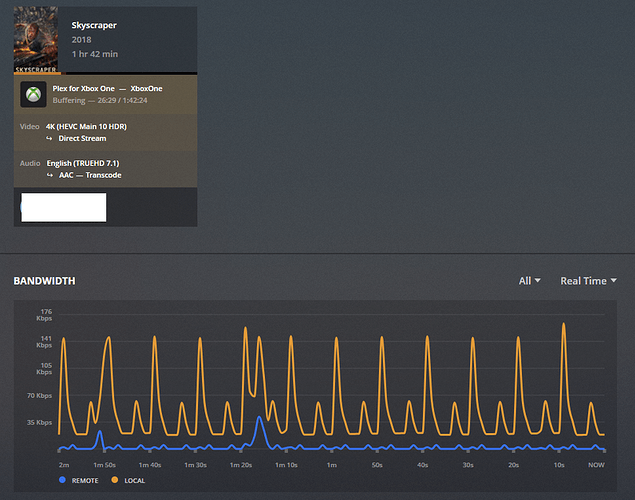Click the REMOTE legend label
Image resolution: width=635 pixels, height=500 pixels.
click(x=85, y=481)
